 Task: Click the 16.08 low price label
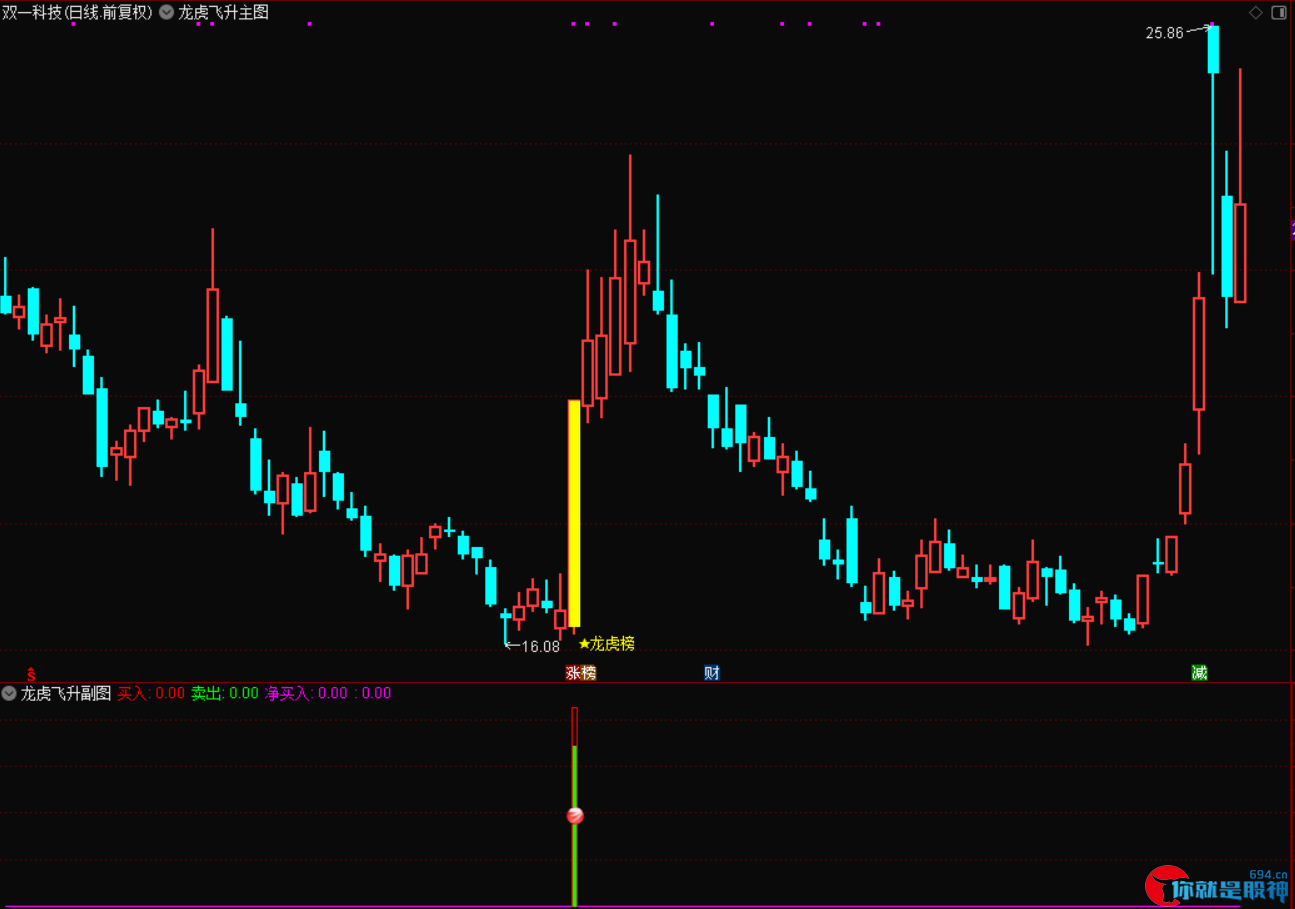pyautogui.click(x=541, y=647)
